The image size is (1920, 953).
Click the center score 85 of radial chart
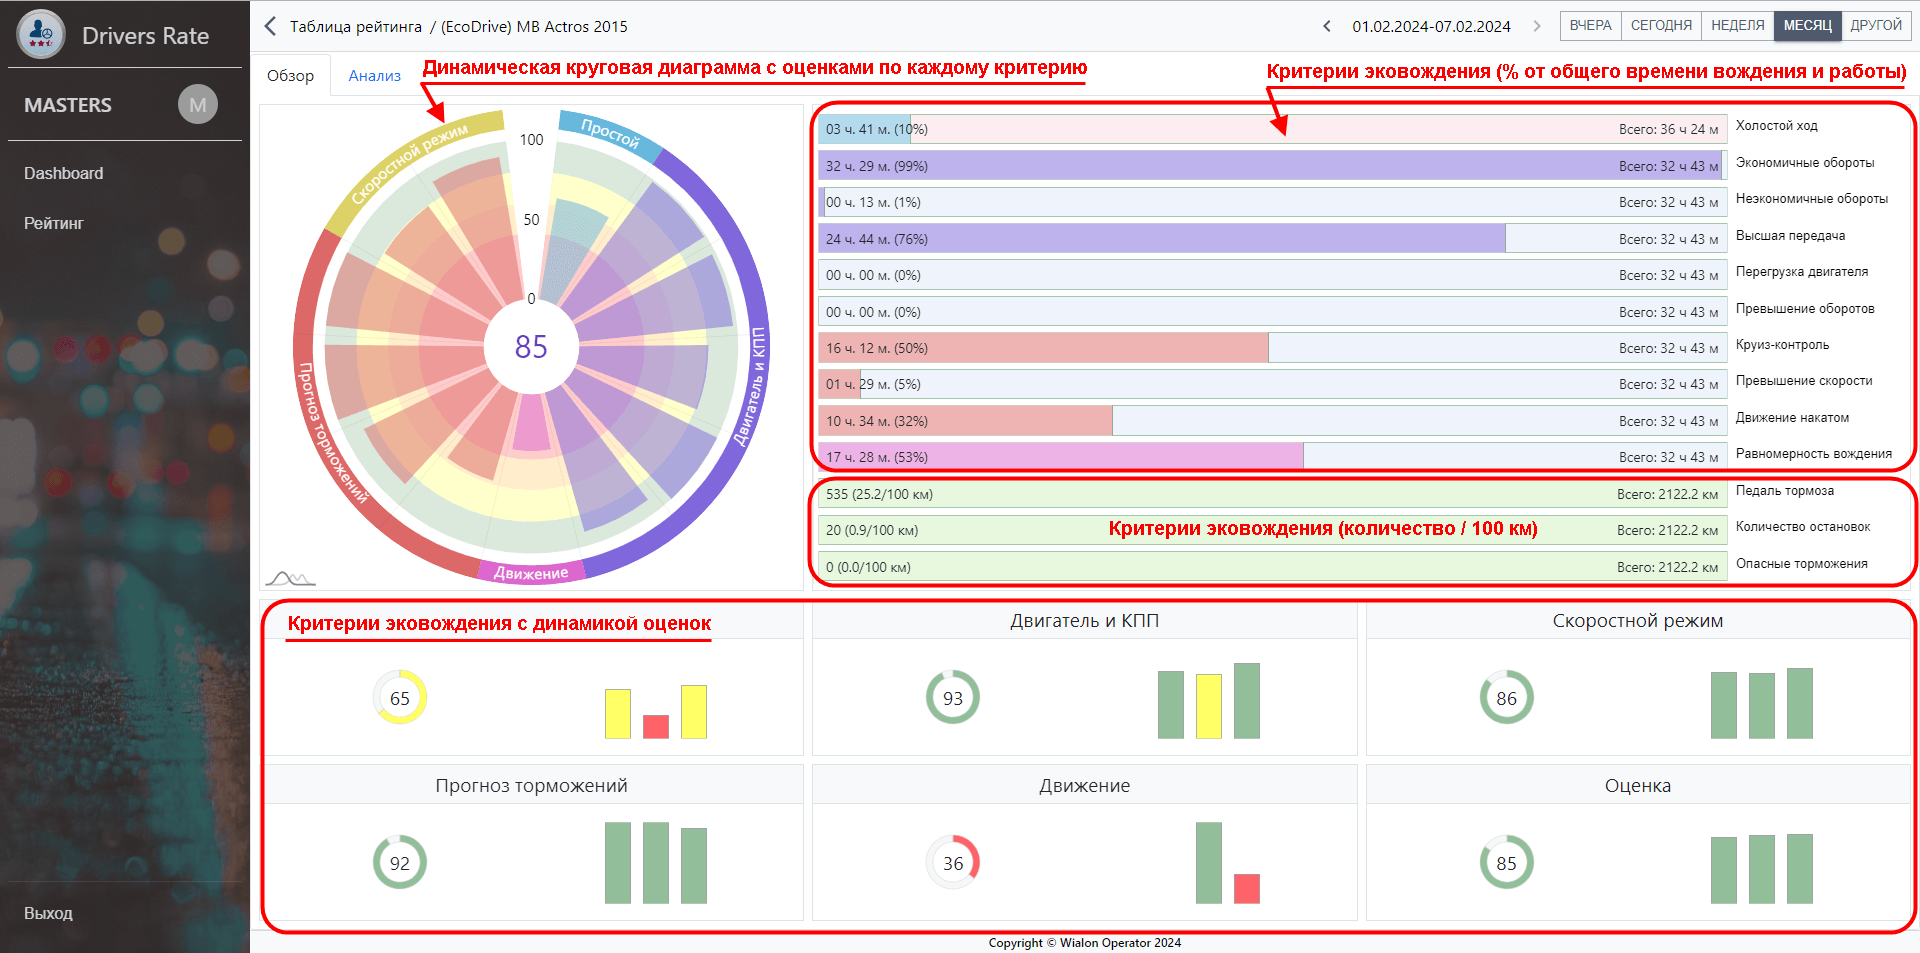pos(531,347)
